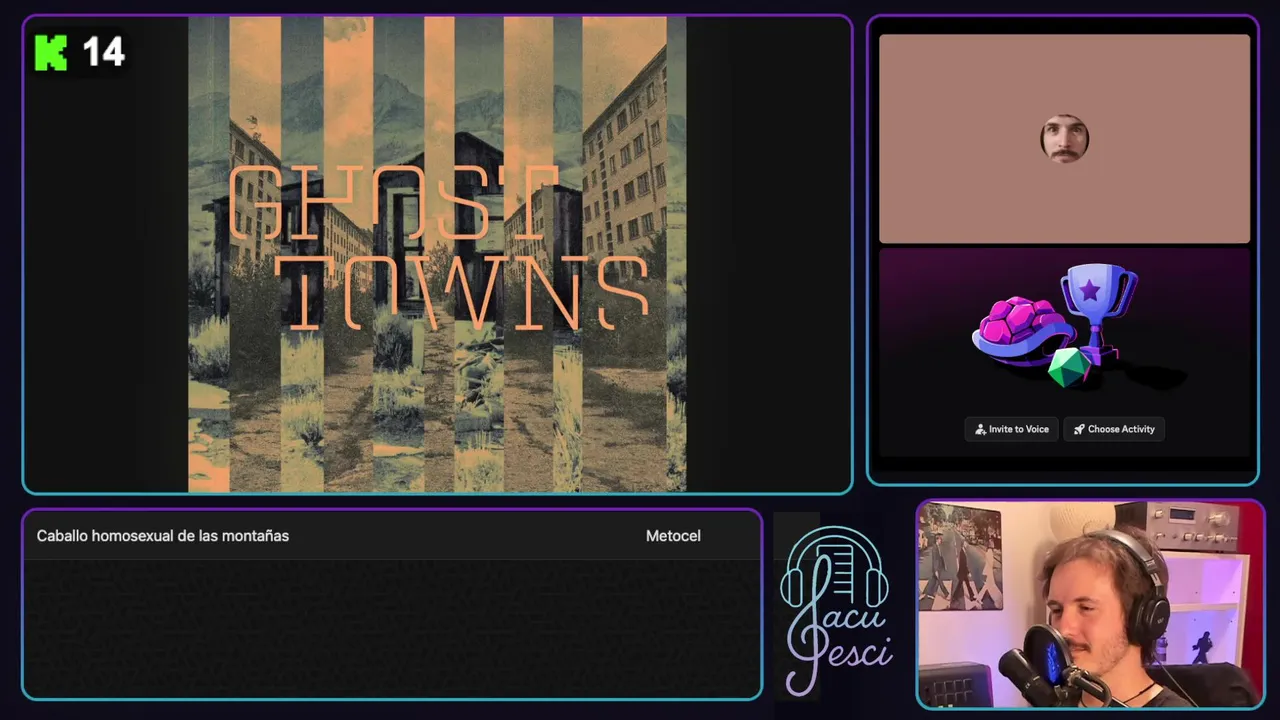
Task: Click the Invite to Voice button
Action: coord(1012,429)
